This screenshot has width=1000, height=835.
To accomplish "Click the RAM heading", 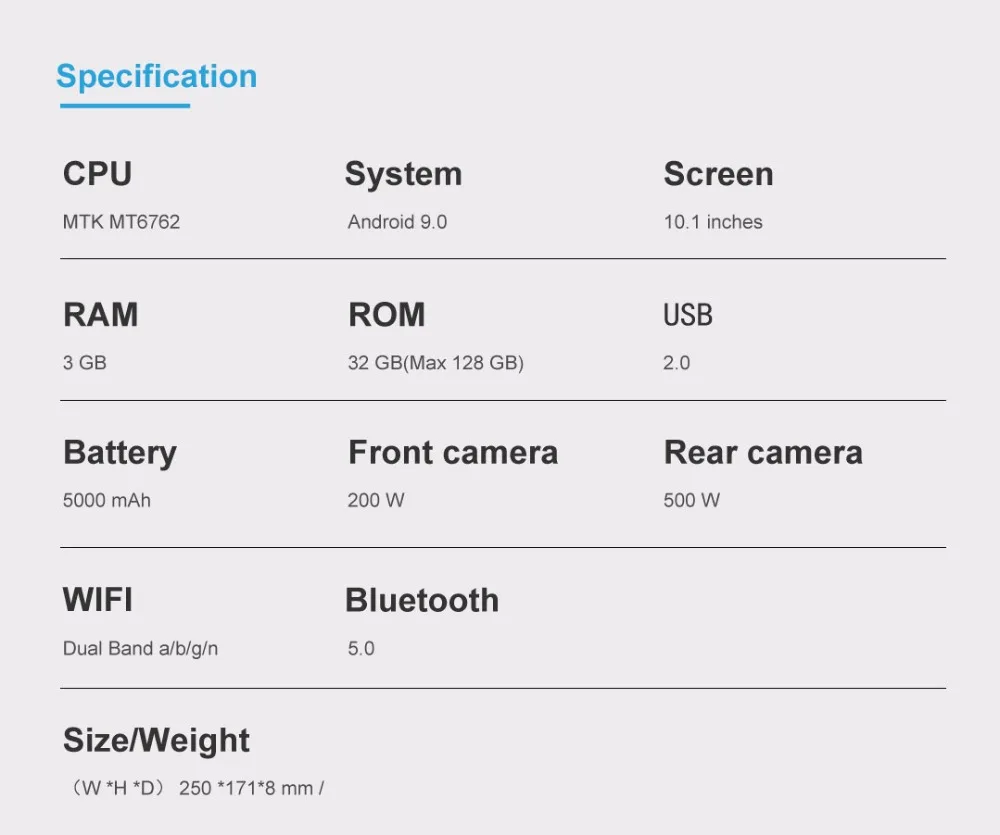I will (x=100, y=315).
